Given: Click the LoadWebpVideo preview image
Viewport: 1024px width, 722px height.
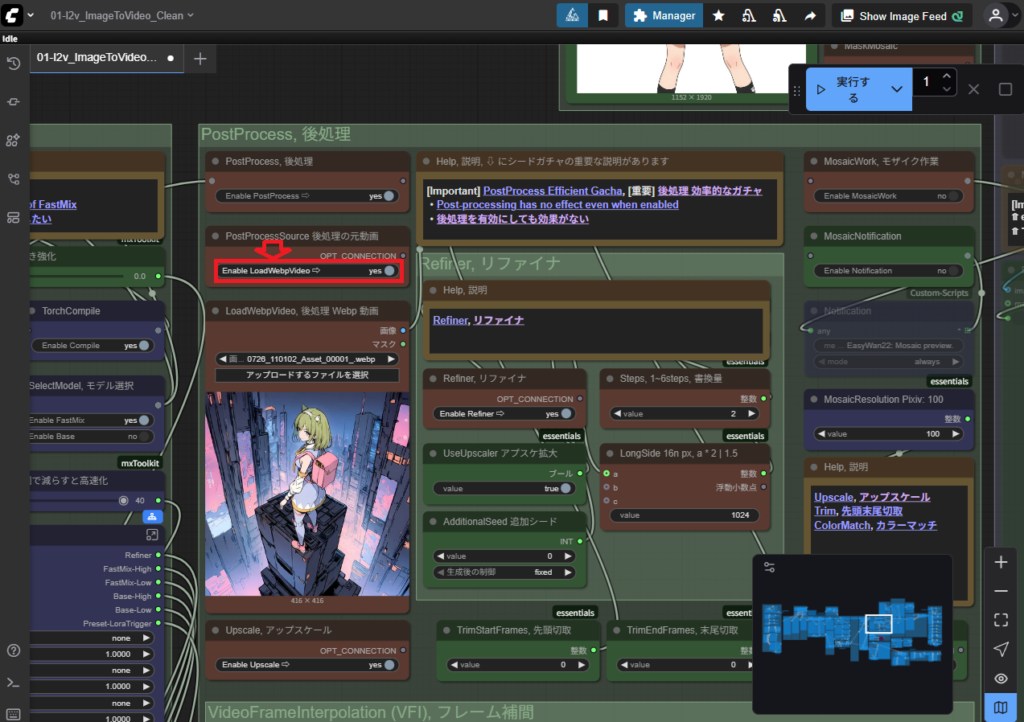Looking at the screenshot, I should [x=307, y=494].
